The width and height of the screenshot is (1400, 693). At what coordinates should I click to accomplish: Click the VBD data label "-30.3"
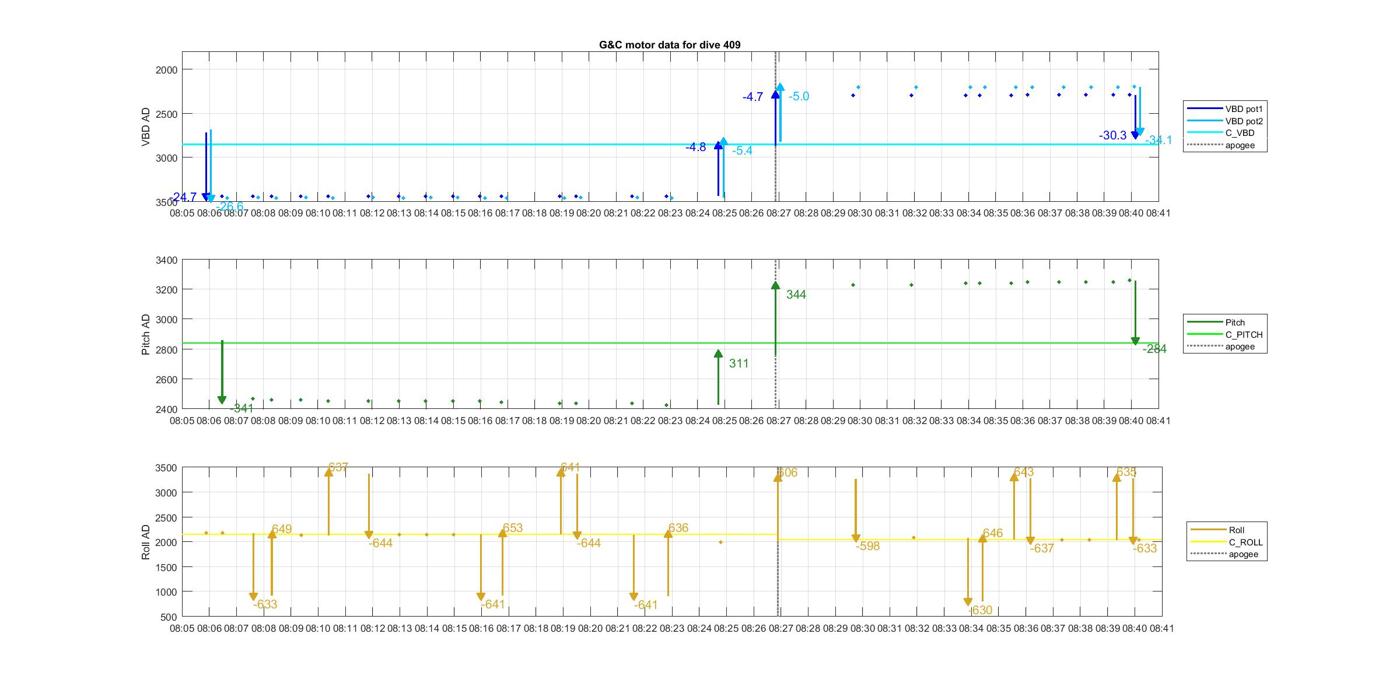coord(1113,136)
